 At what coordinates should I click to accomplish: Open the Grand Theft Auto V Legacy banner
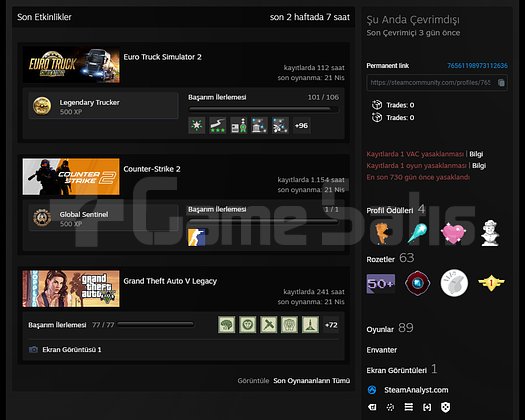coord(71,289)
